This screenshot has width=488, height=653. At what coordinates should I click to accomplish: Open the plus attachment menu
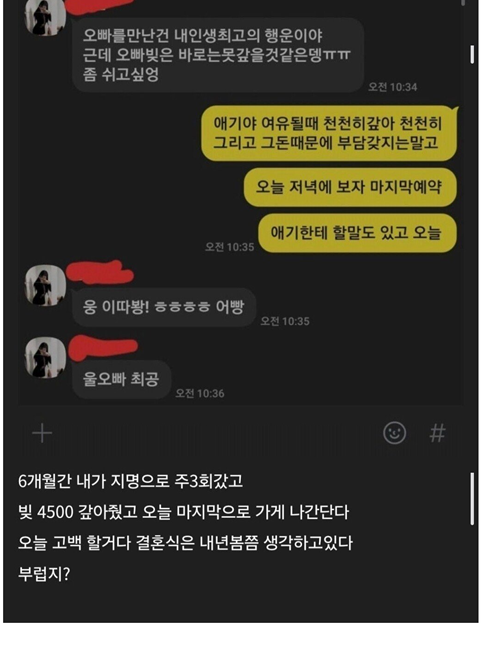(x=42, y=434)
